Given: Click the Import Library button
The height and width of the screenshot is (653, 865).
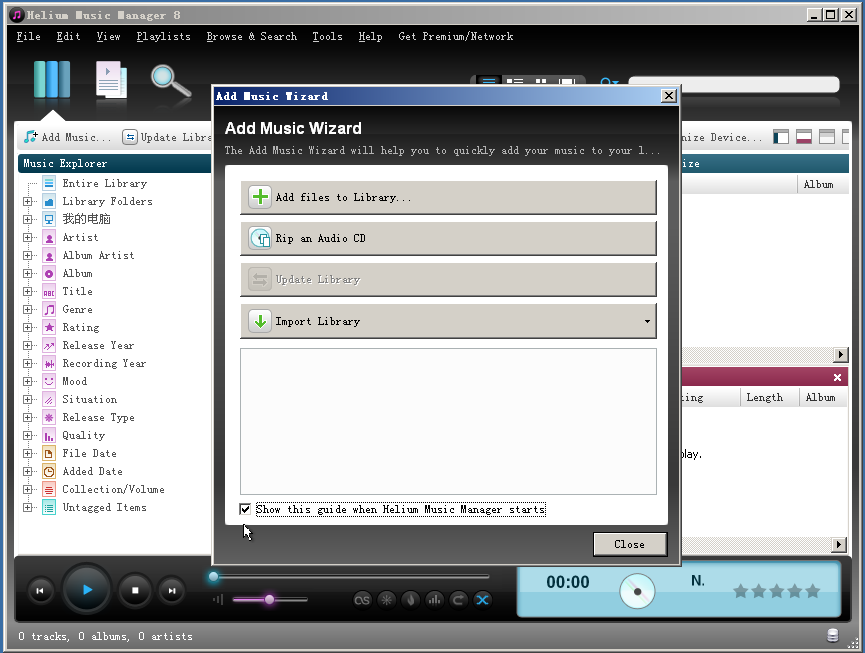Looking at the screenshot, I should pos(448,321).
